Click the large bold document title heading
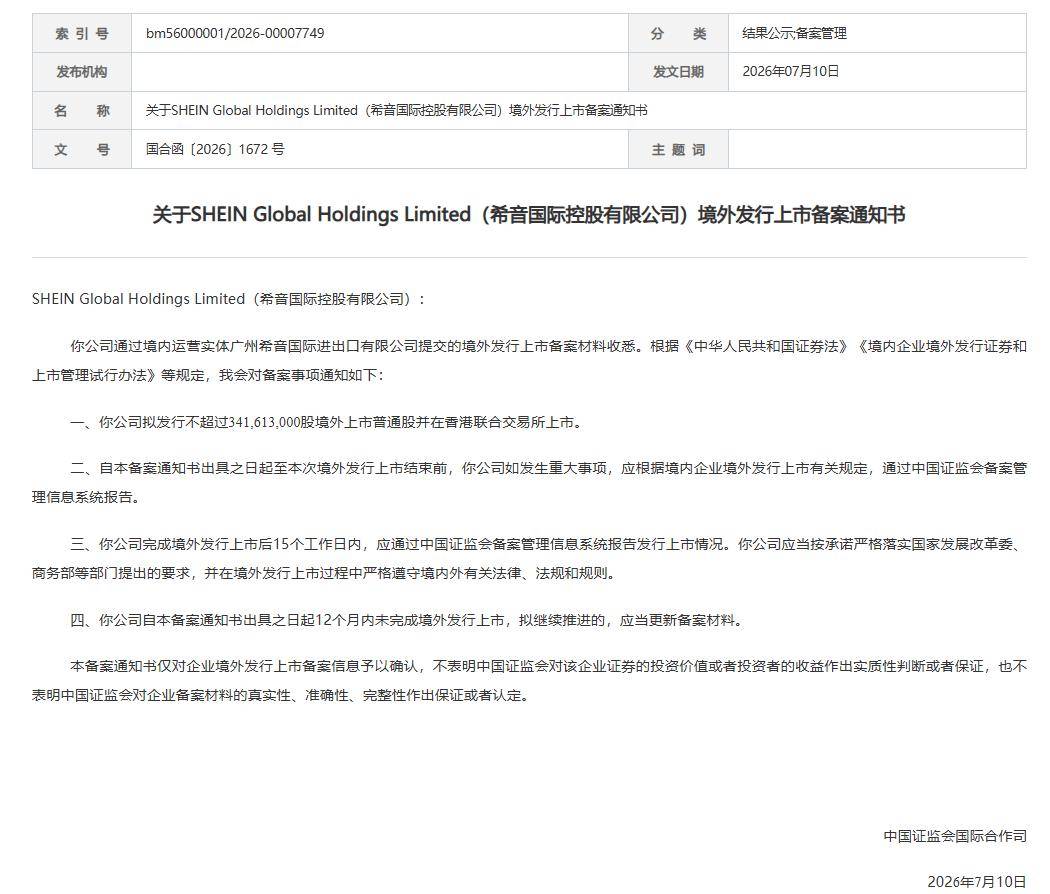Screen dimensions: 1050x894 pyautogui.click(x=529, y=215)
